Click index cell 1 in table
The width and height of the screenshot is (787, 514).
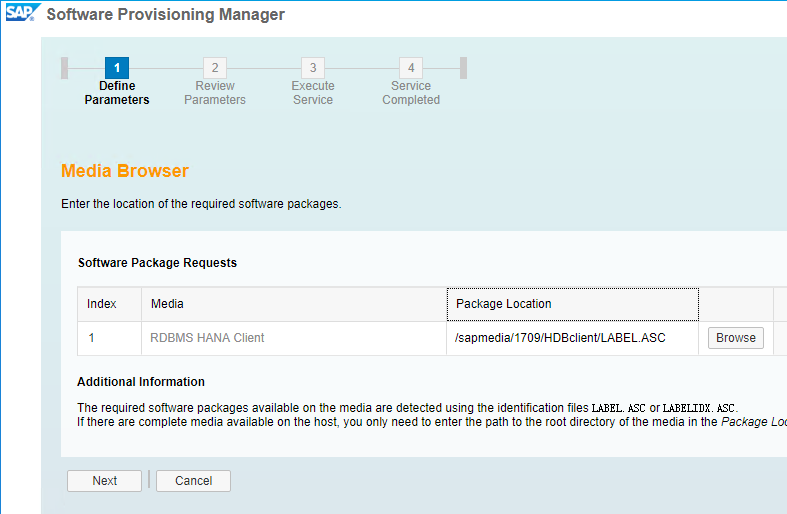(x=109, y=338)
